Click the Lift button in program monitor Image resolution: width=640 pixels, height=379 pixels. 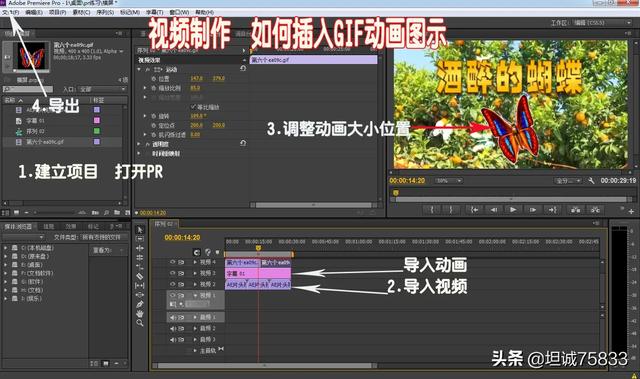click(x=576, y=210)
